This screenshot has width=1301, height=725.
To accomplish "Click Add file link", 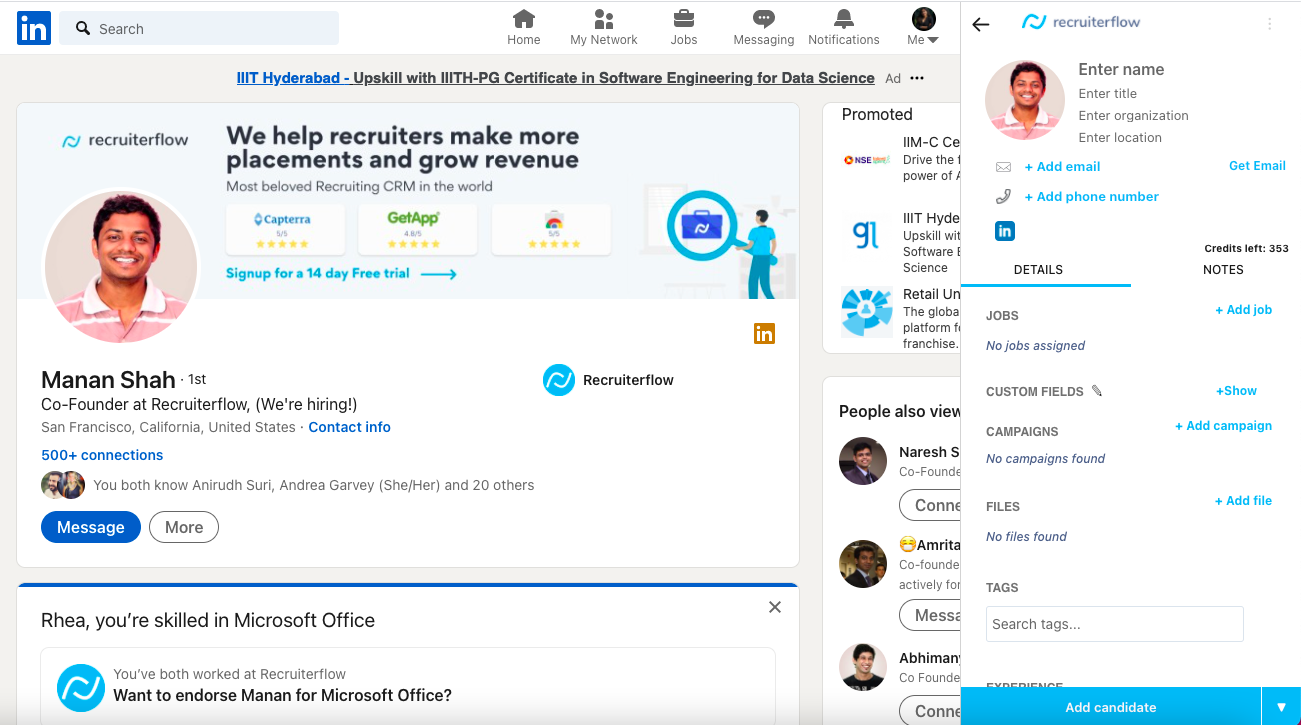I will point(1243,501).
